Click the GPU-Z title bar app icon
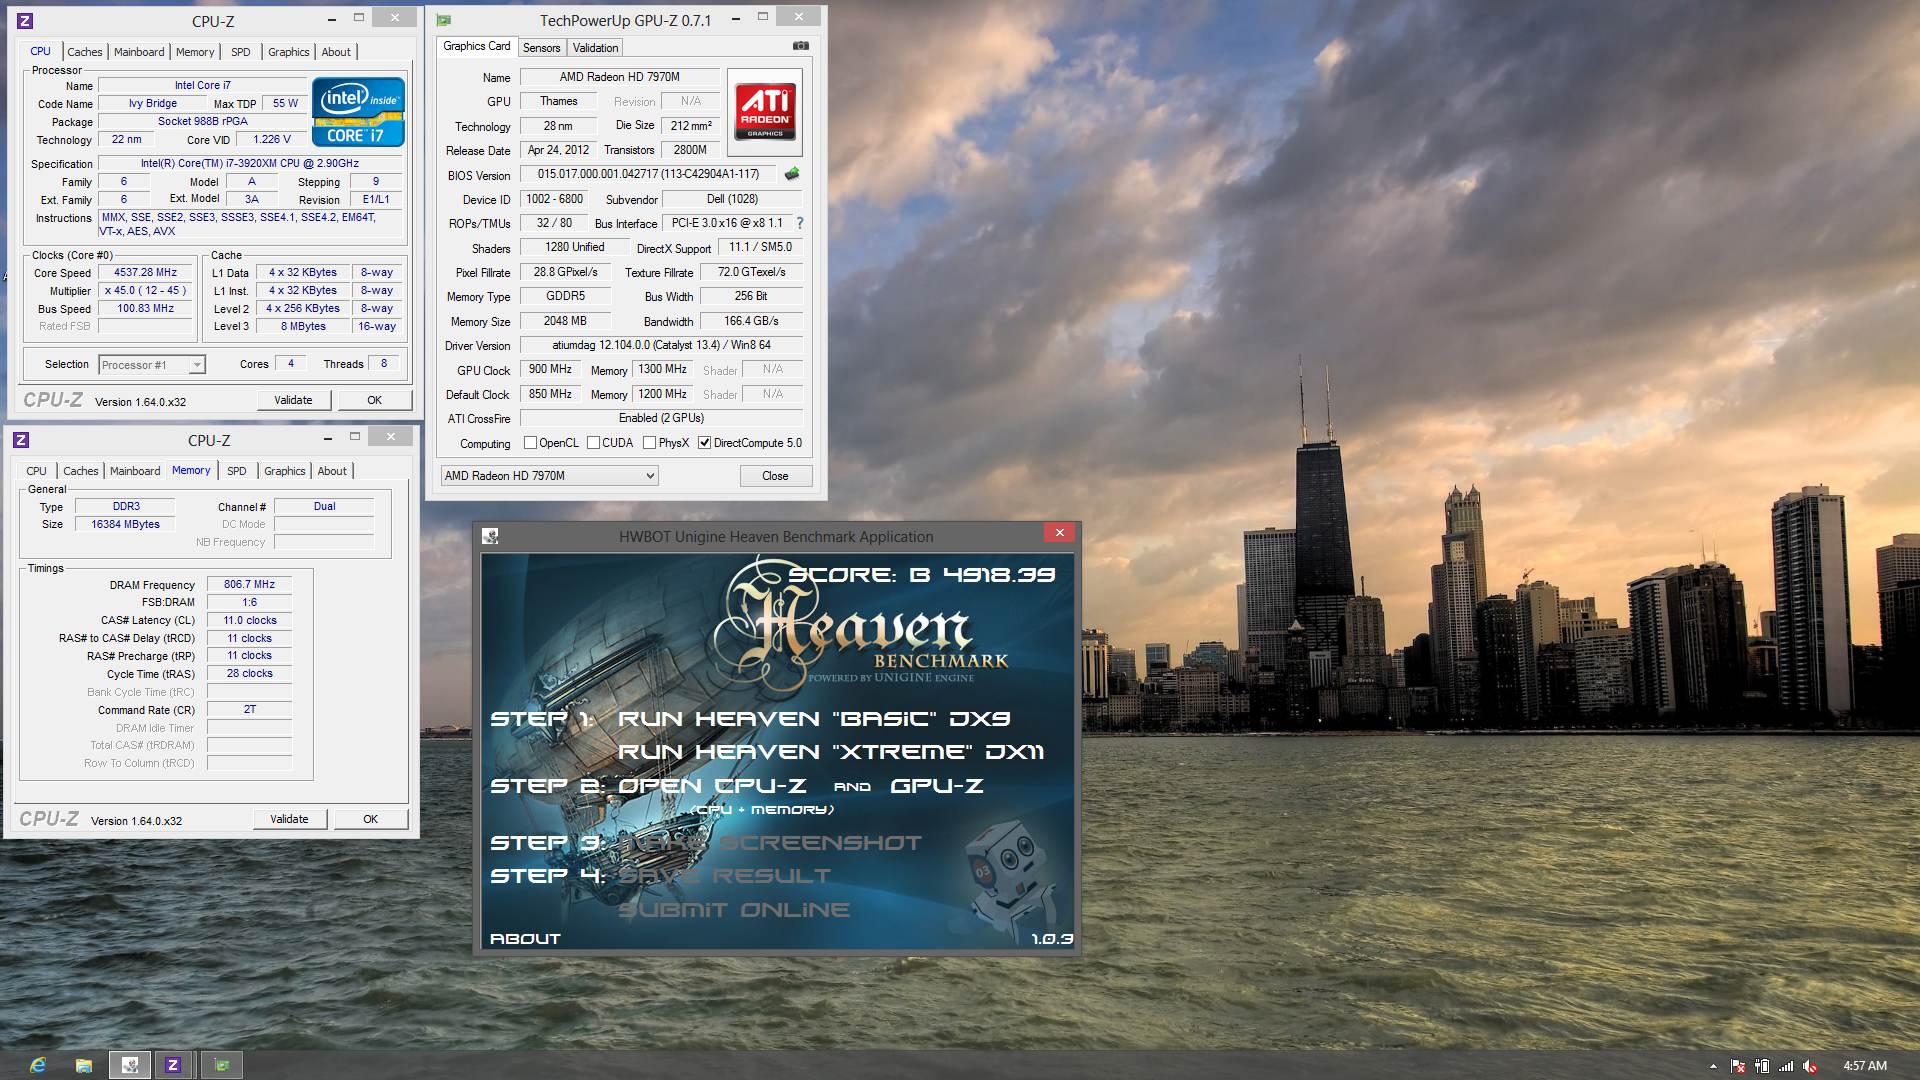 444,20
